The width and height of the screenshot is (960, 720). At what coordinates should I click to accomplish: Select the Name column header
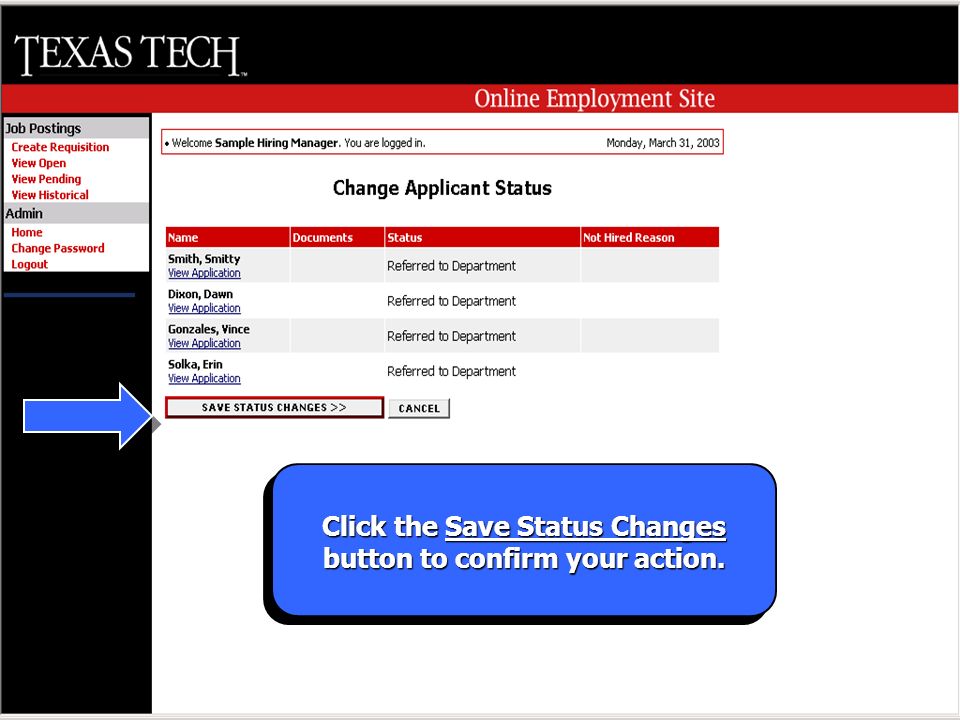pos(227,238)
